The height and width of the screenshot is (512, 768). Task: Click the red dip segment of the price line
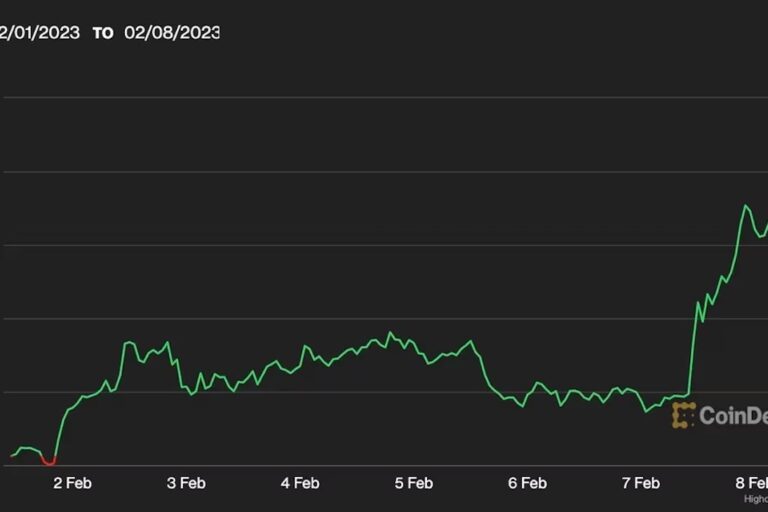click(x=49, y=461)
